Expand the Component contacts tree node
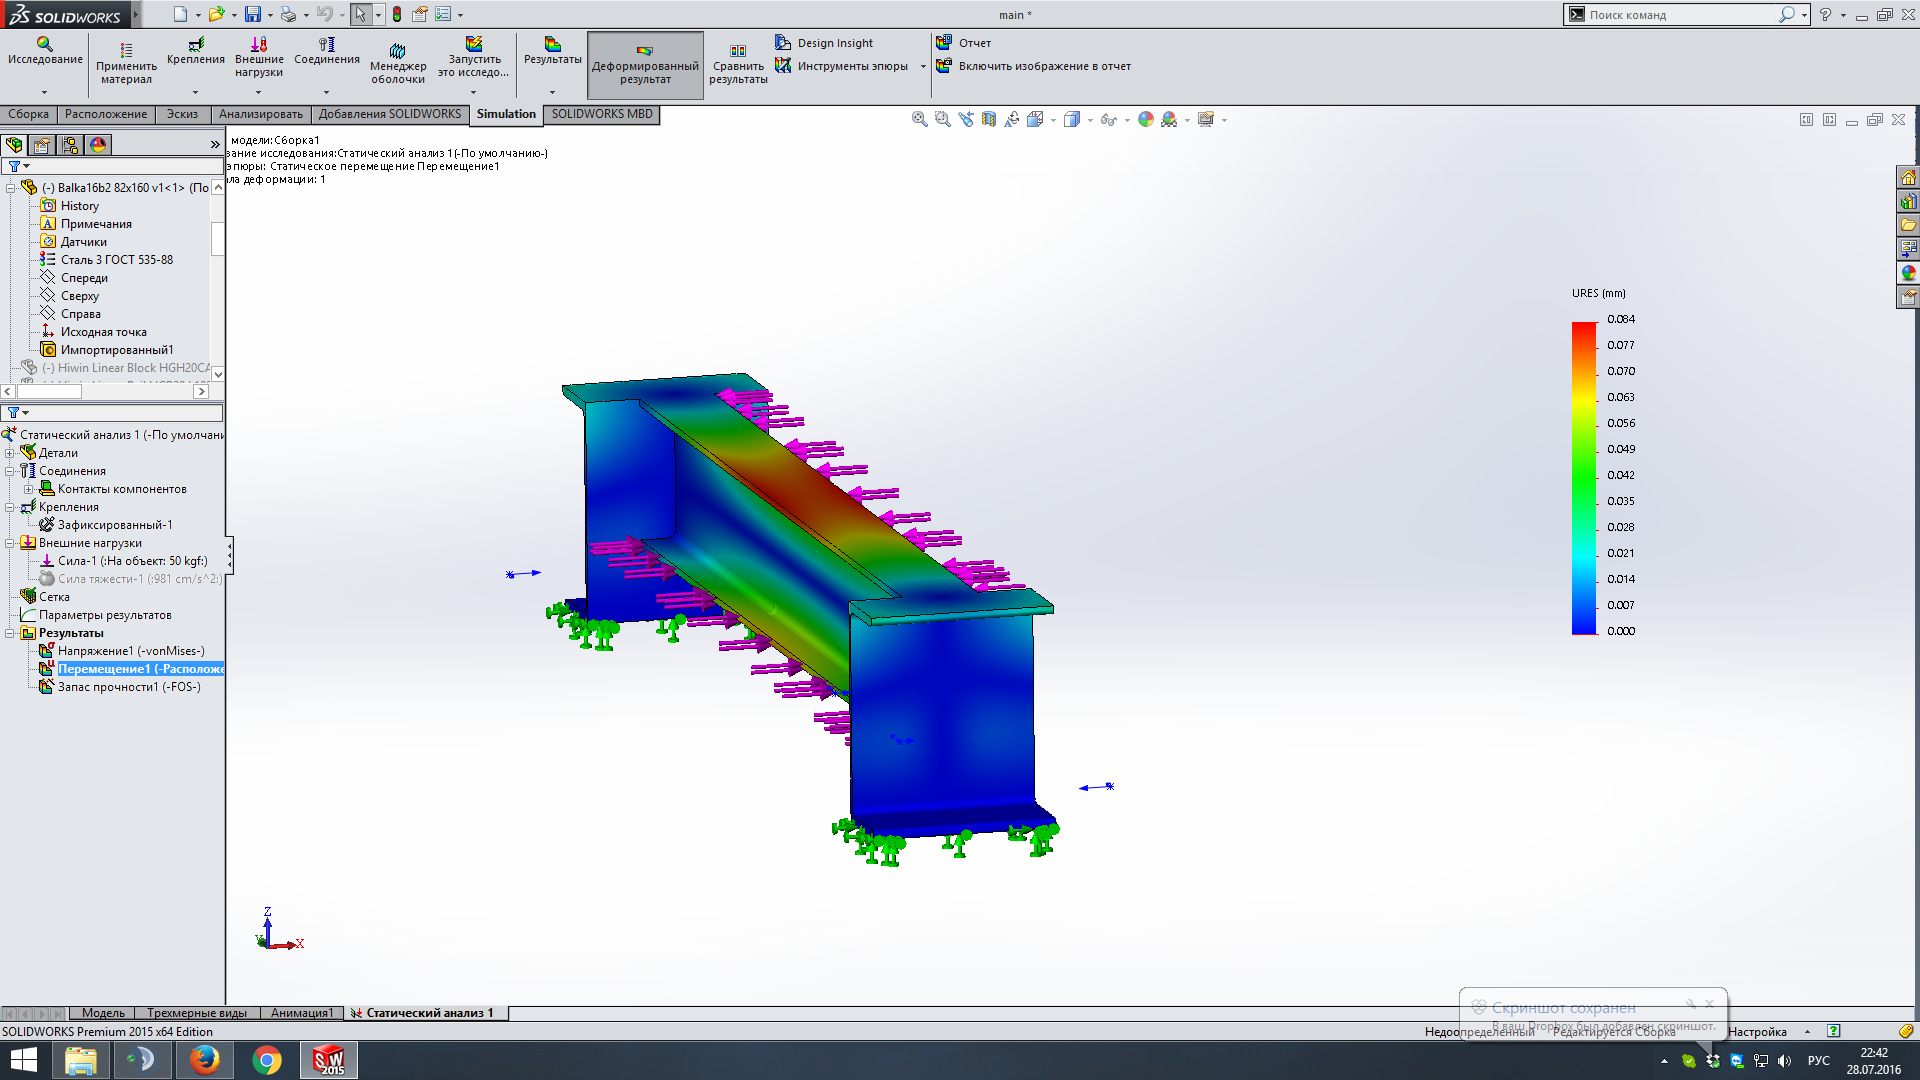The width and height of the screenshot is (1920, 1080). click(x=28, y=489)
